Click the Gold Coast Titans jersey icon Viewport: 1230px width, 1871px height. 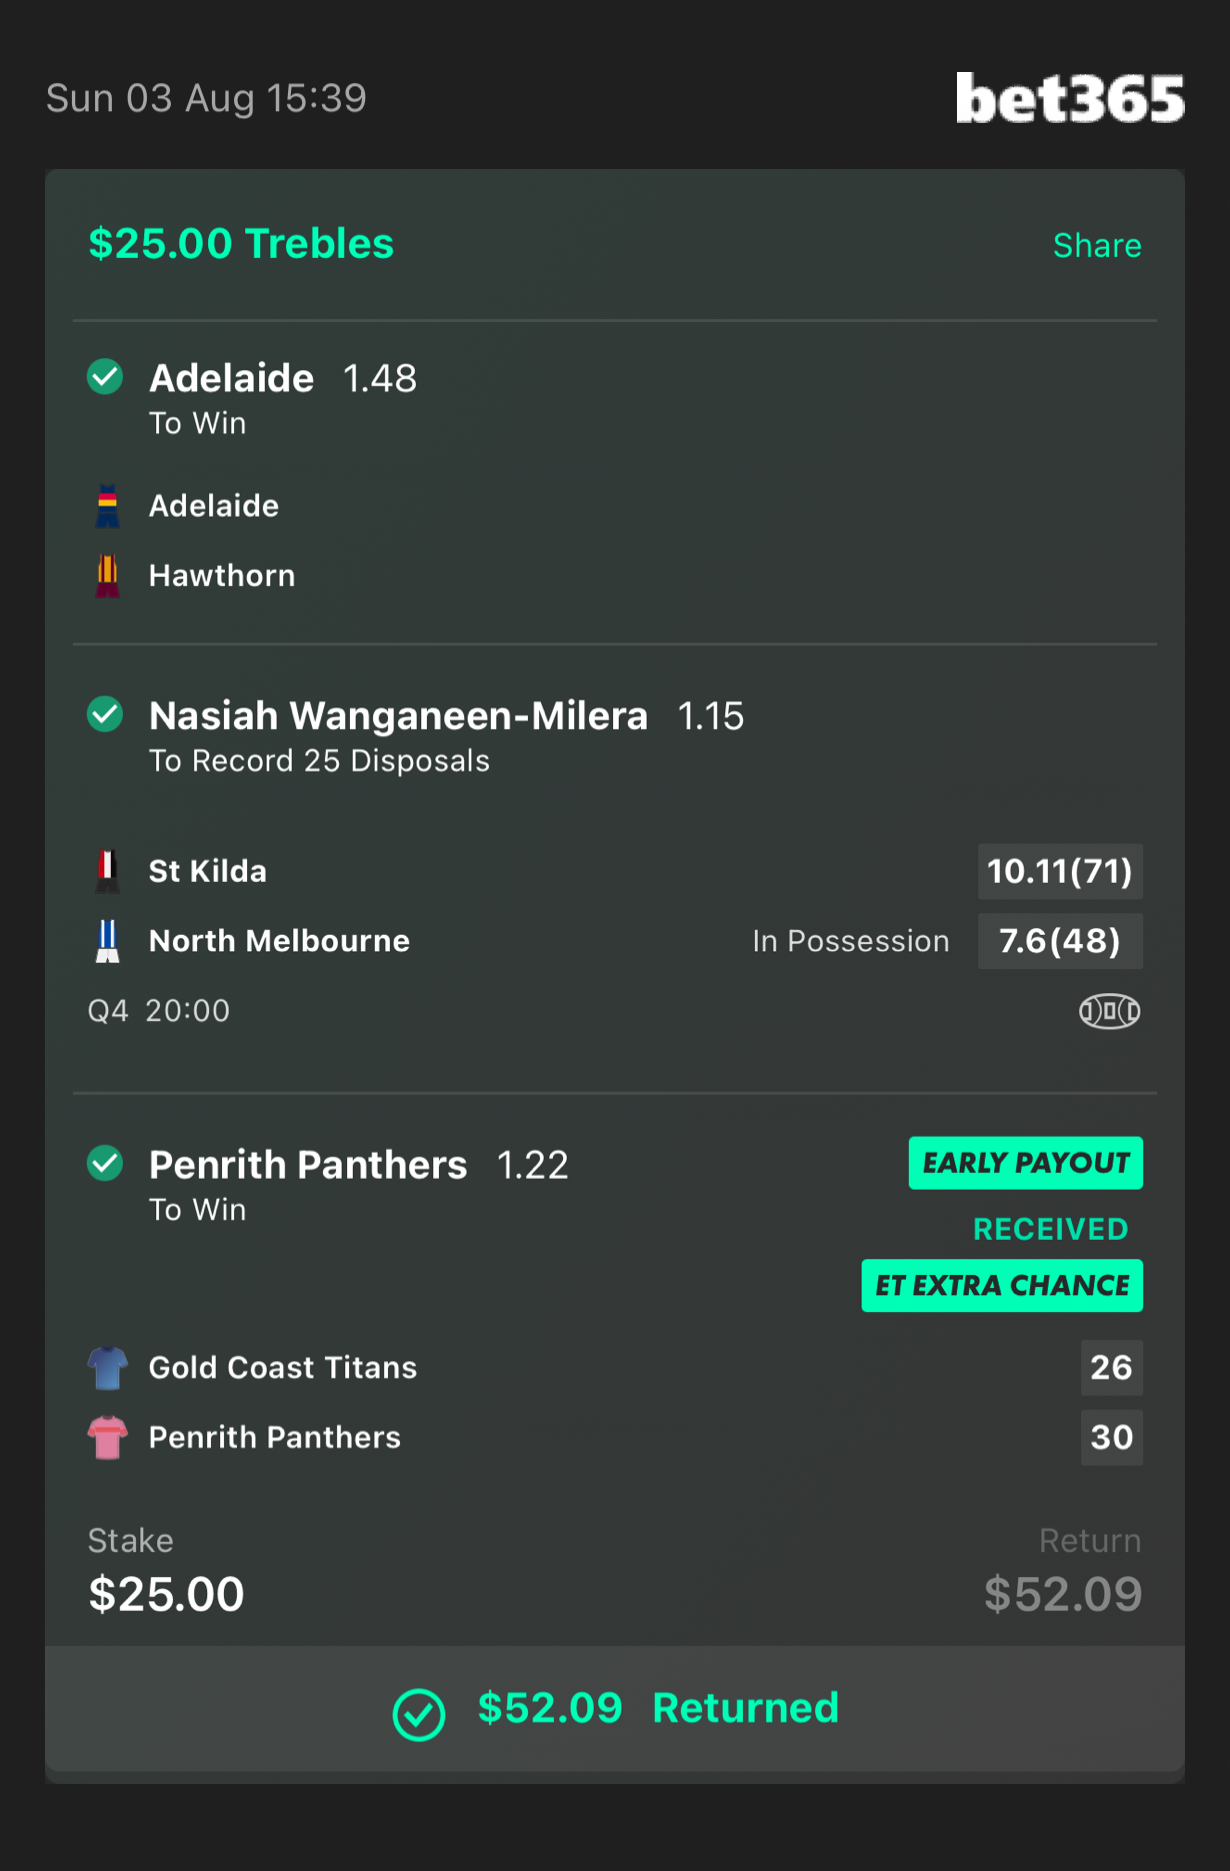107,1367
